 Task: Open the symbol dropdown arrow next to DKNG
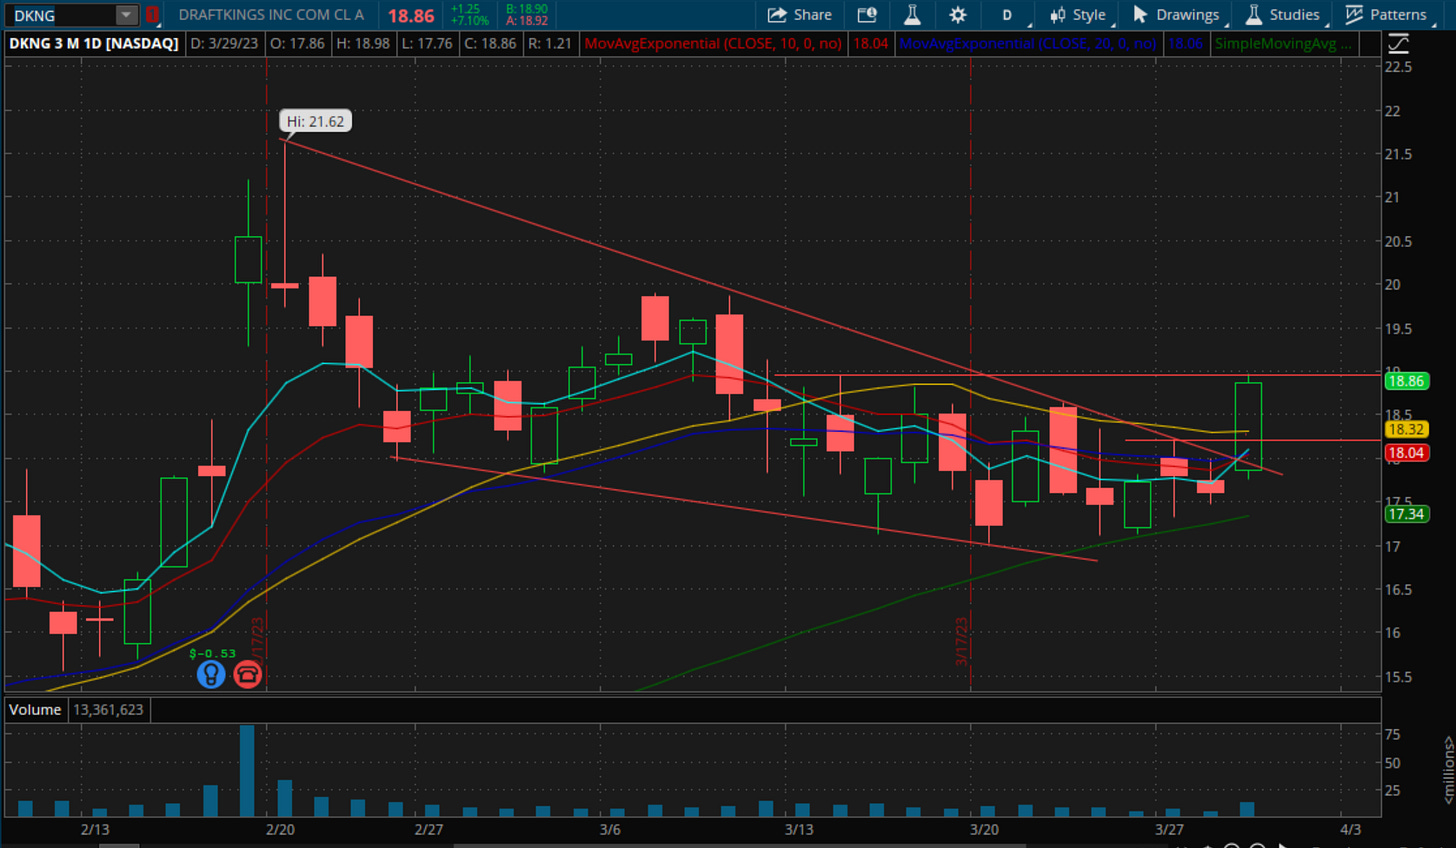126,15
